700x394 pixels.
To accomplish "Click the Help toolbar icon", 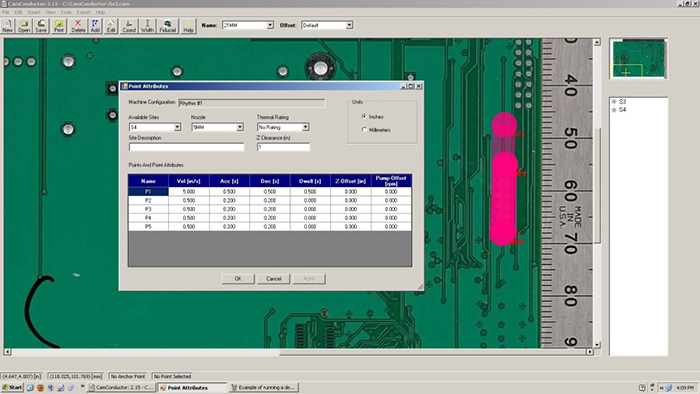I will [188, 26].
